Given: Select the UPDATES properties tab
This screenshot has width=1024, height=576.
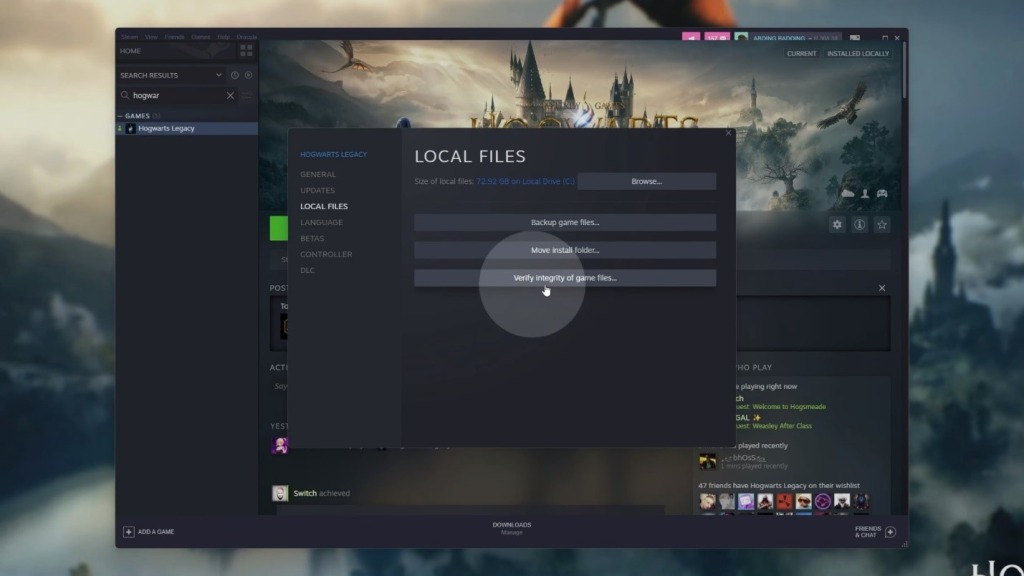Looking at the screenshot, I should click(x=317, y=190).
